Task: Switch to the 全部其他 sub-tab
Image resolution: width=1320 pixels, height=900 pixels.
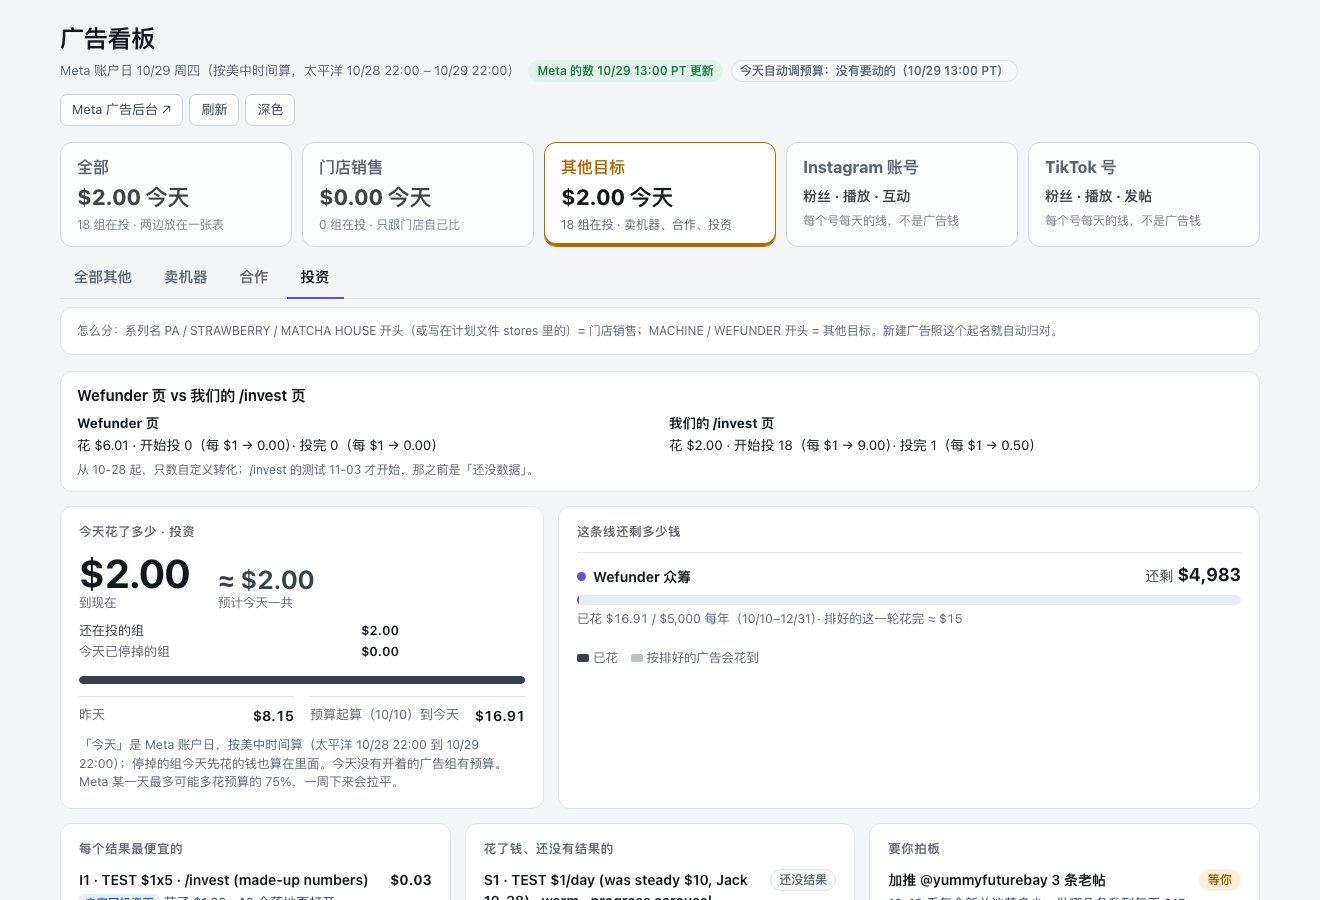Action: 103,277
